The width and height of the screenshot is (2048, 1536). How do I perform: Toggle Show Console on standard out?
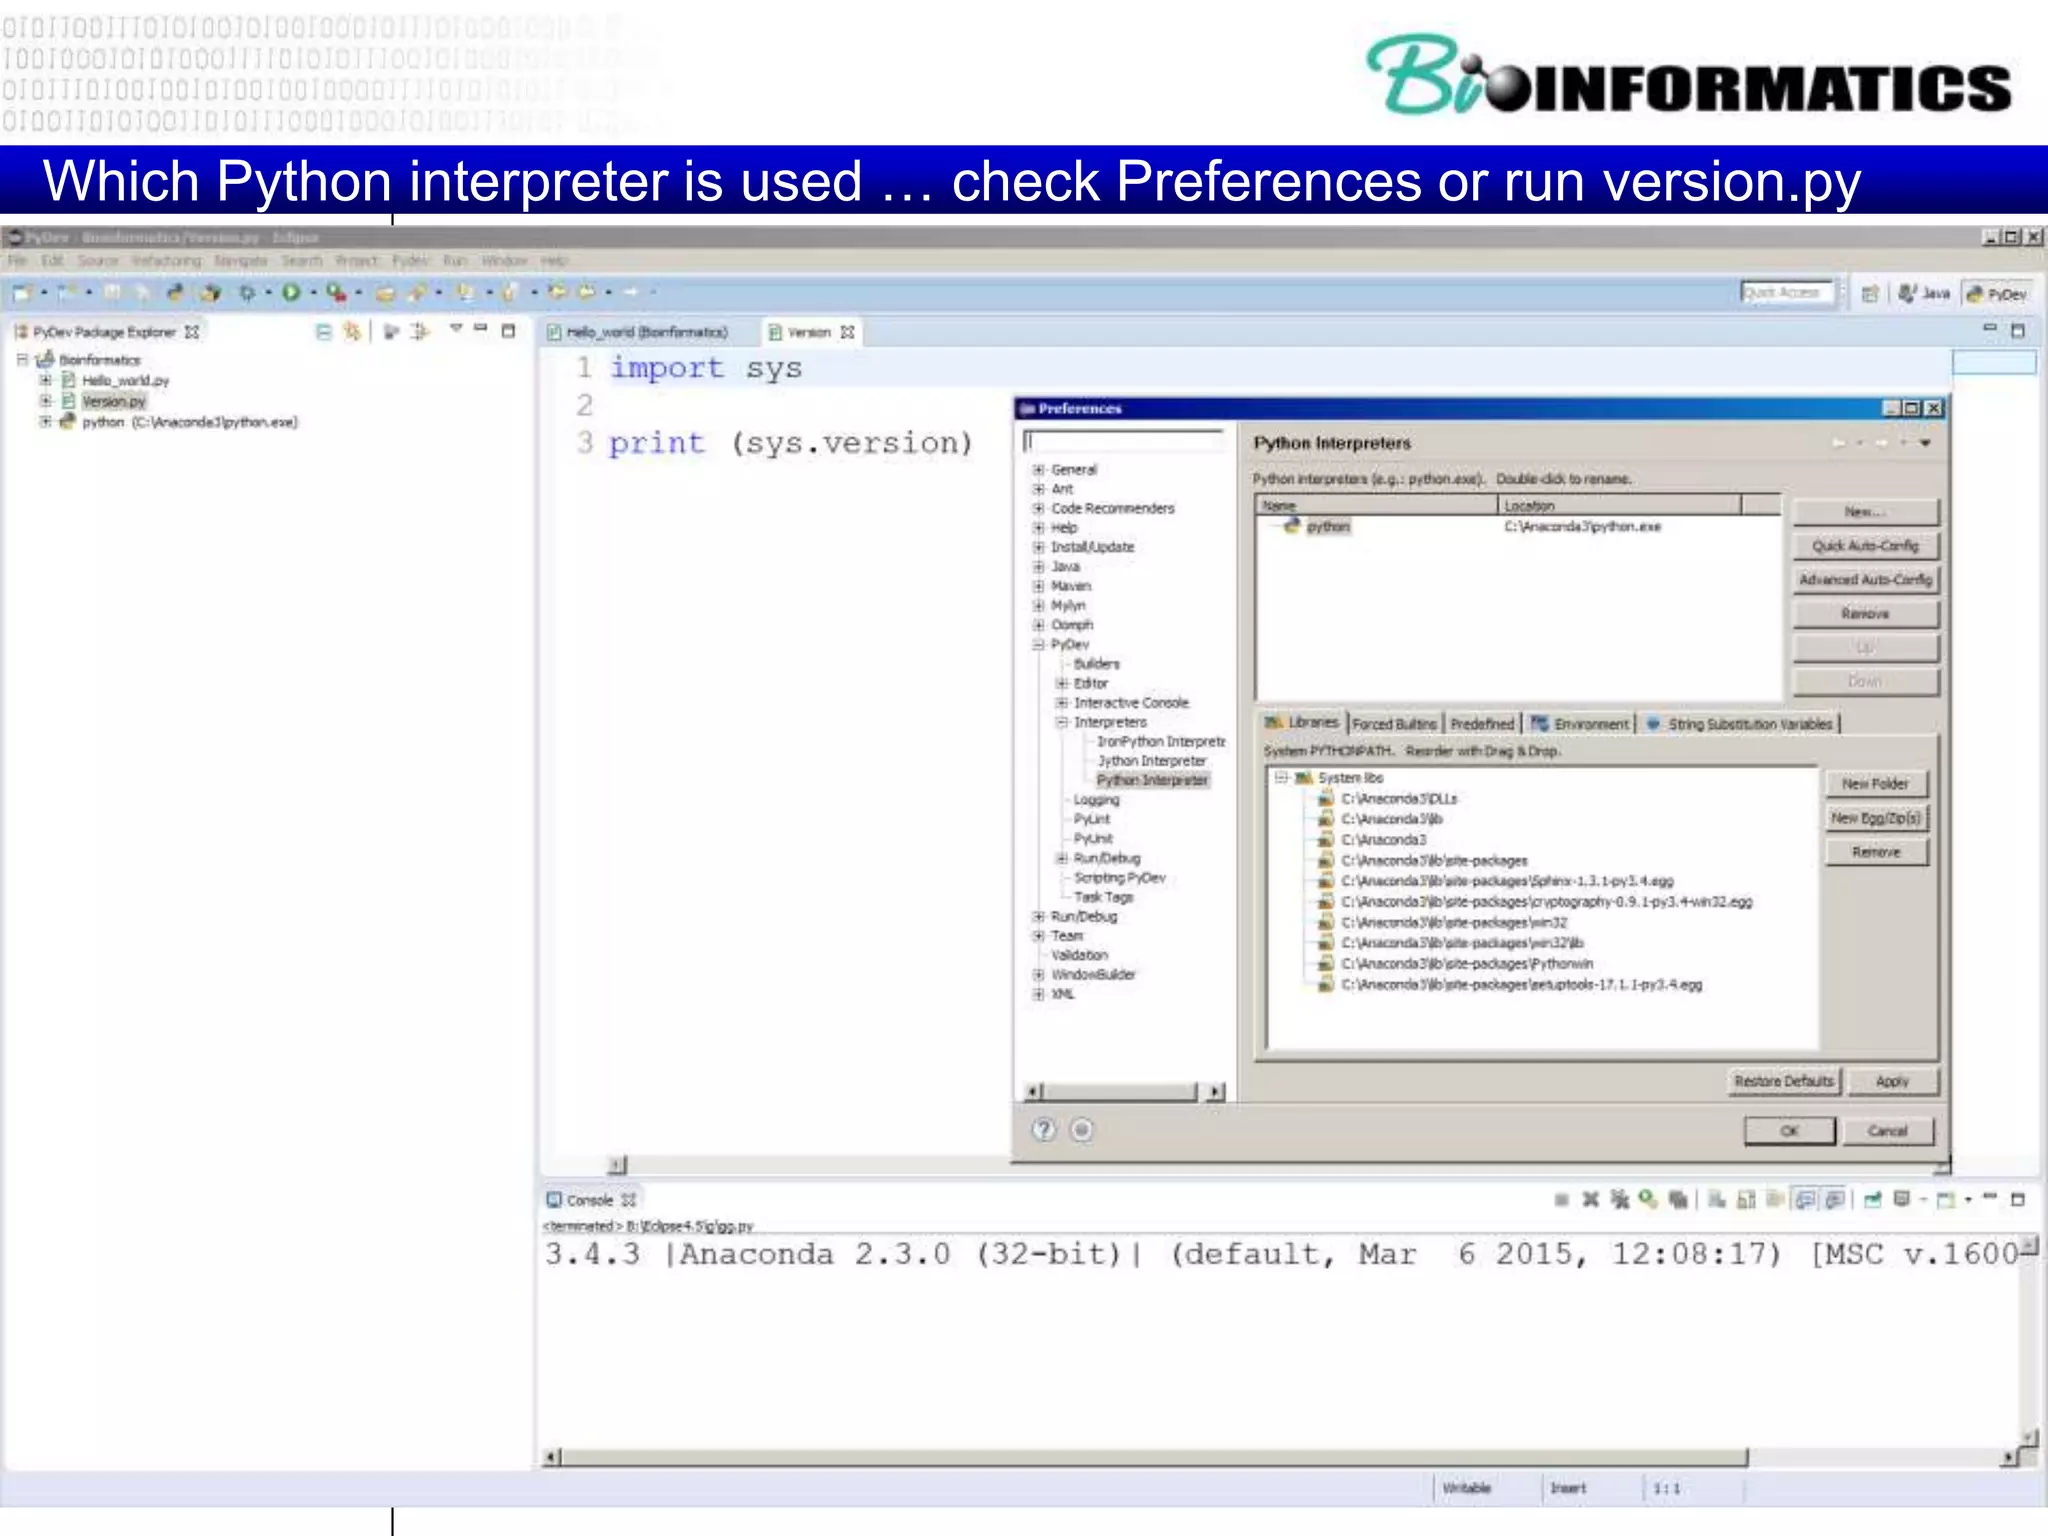pos(1804,1199)
